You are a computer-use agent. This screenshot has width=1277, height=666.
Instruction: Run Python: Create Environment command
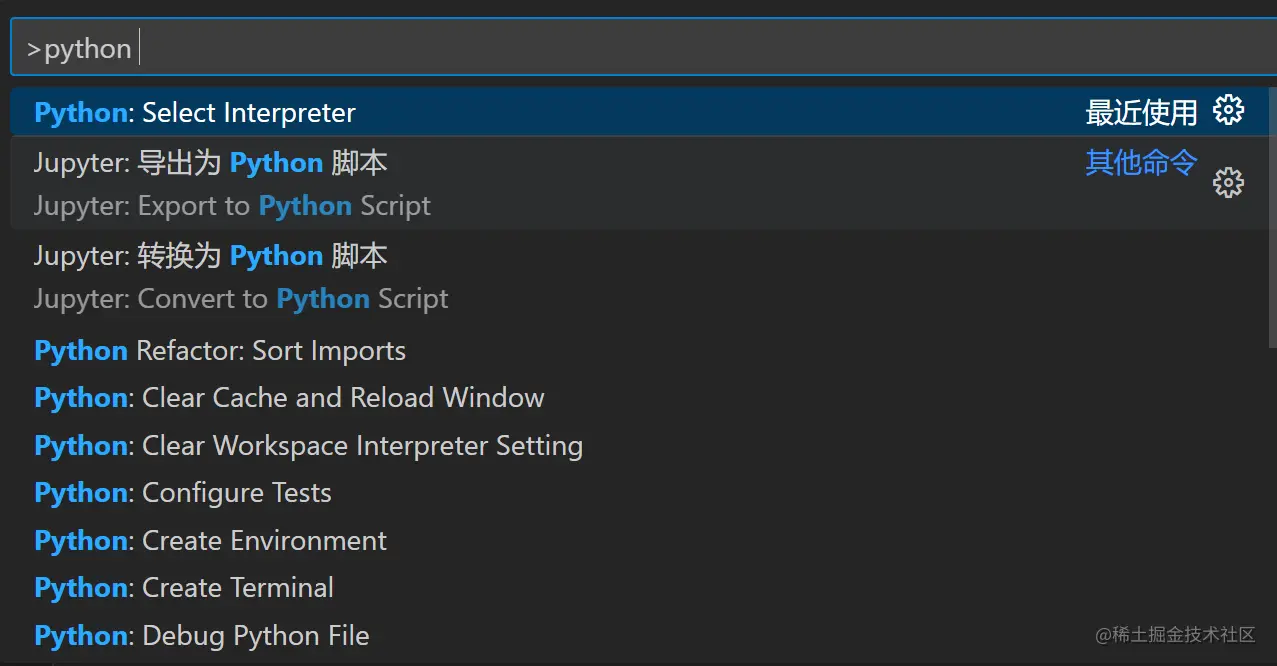coord(639,541)
